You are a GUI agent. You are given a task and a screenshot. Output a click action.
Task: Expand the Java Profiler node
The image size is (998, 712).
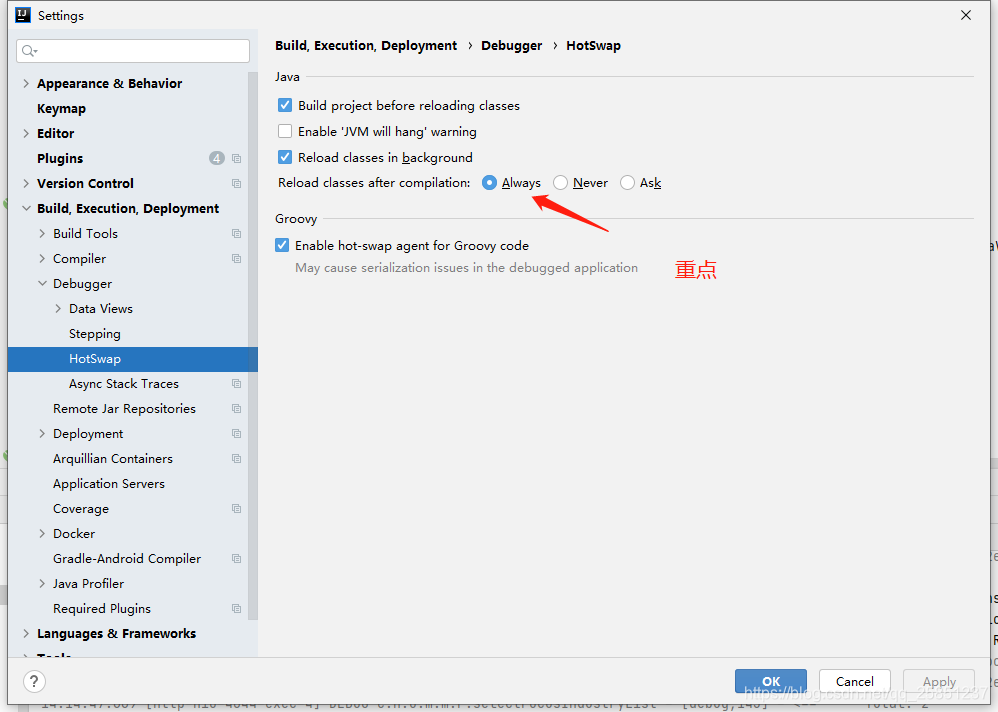coord(42,583)
